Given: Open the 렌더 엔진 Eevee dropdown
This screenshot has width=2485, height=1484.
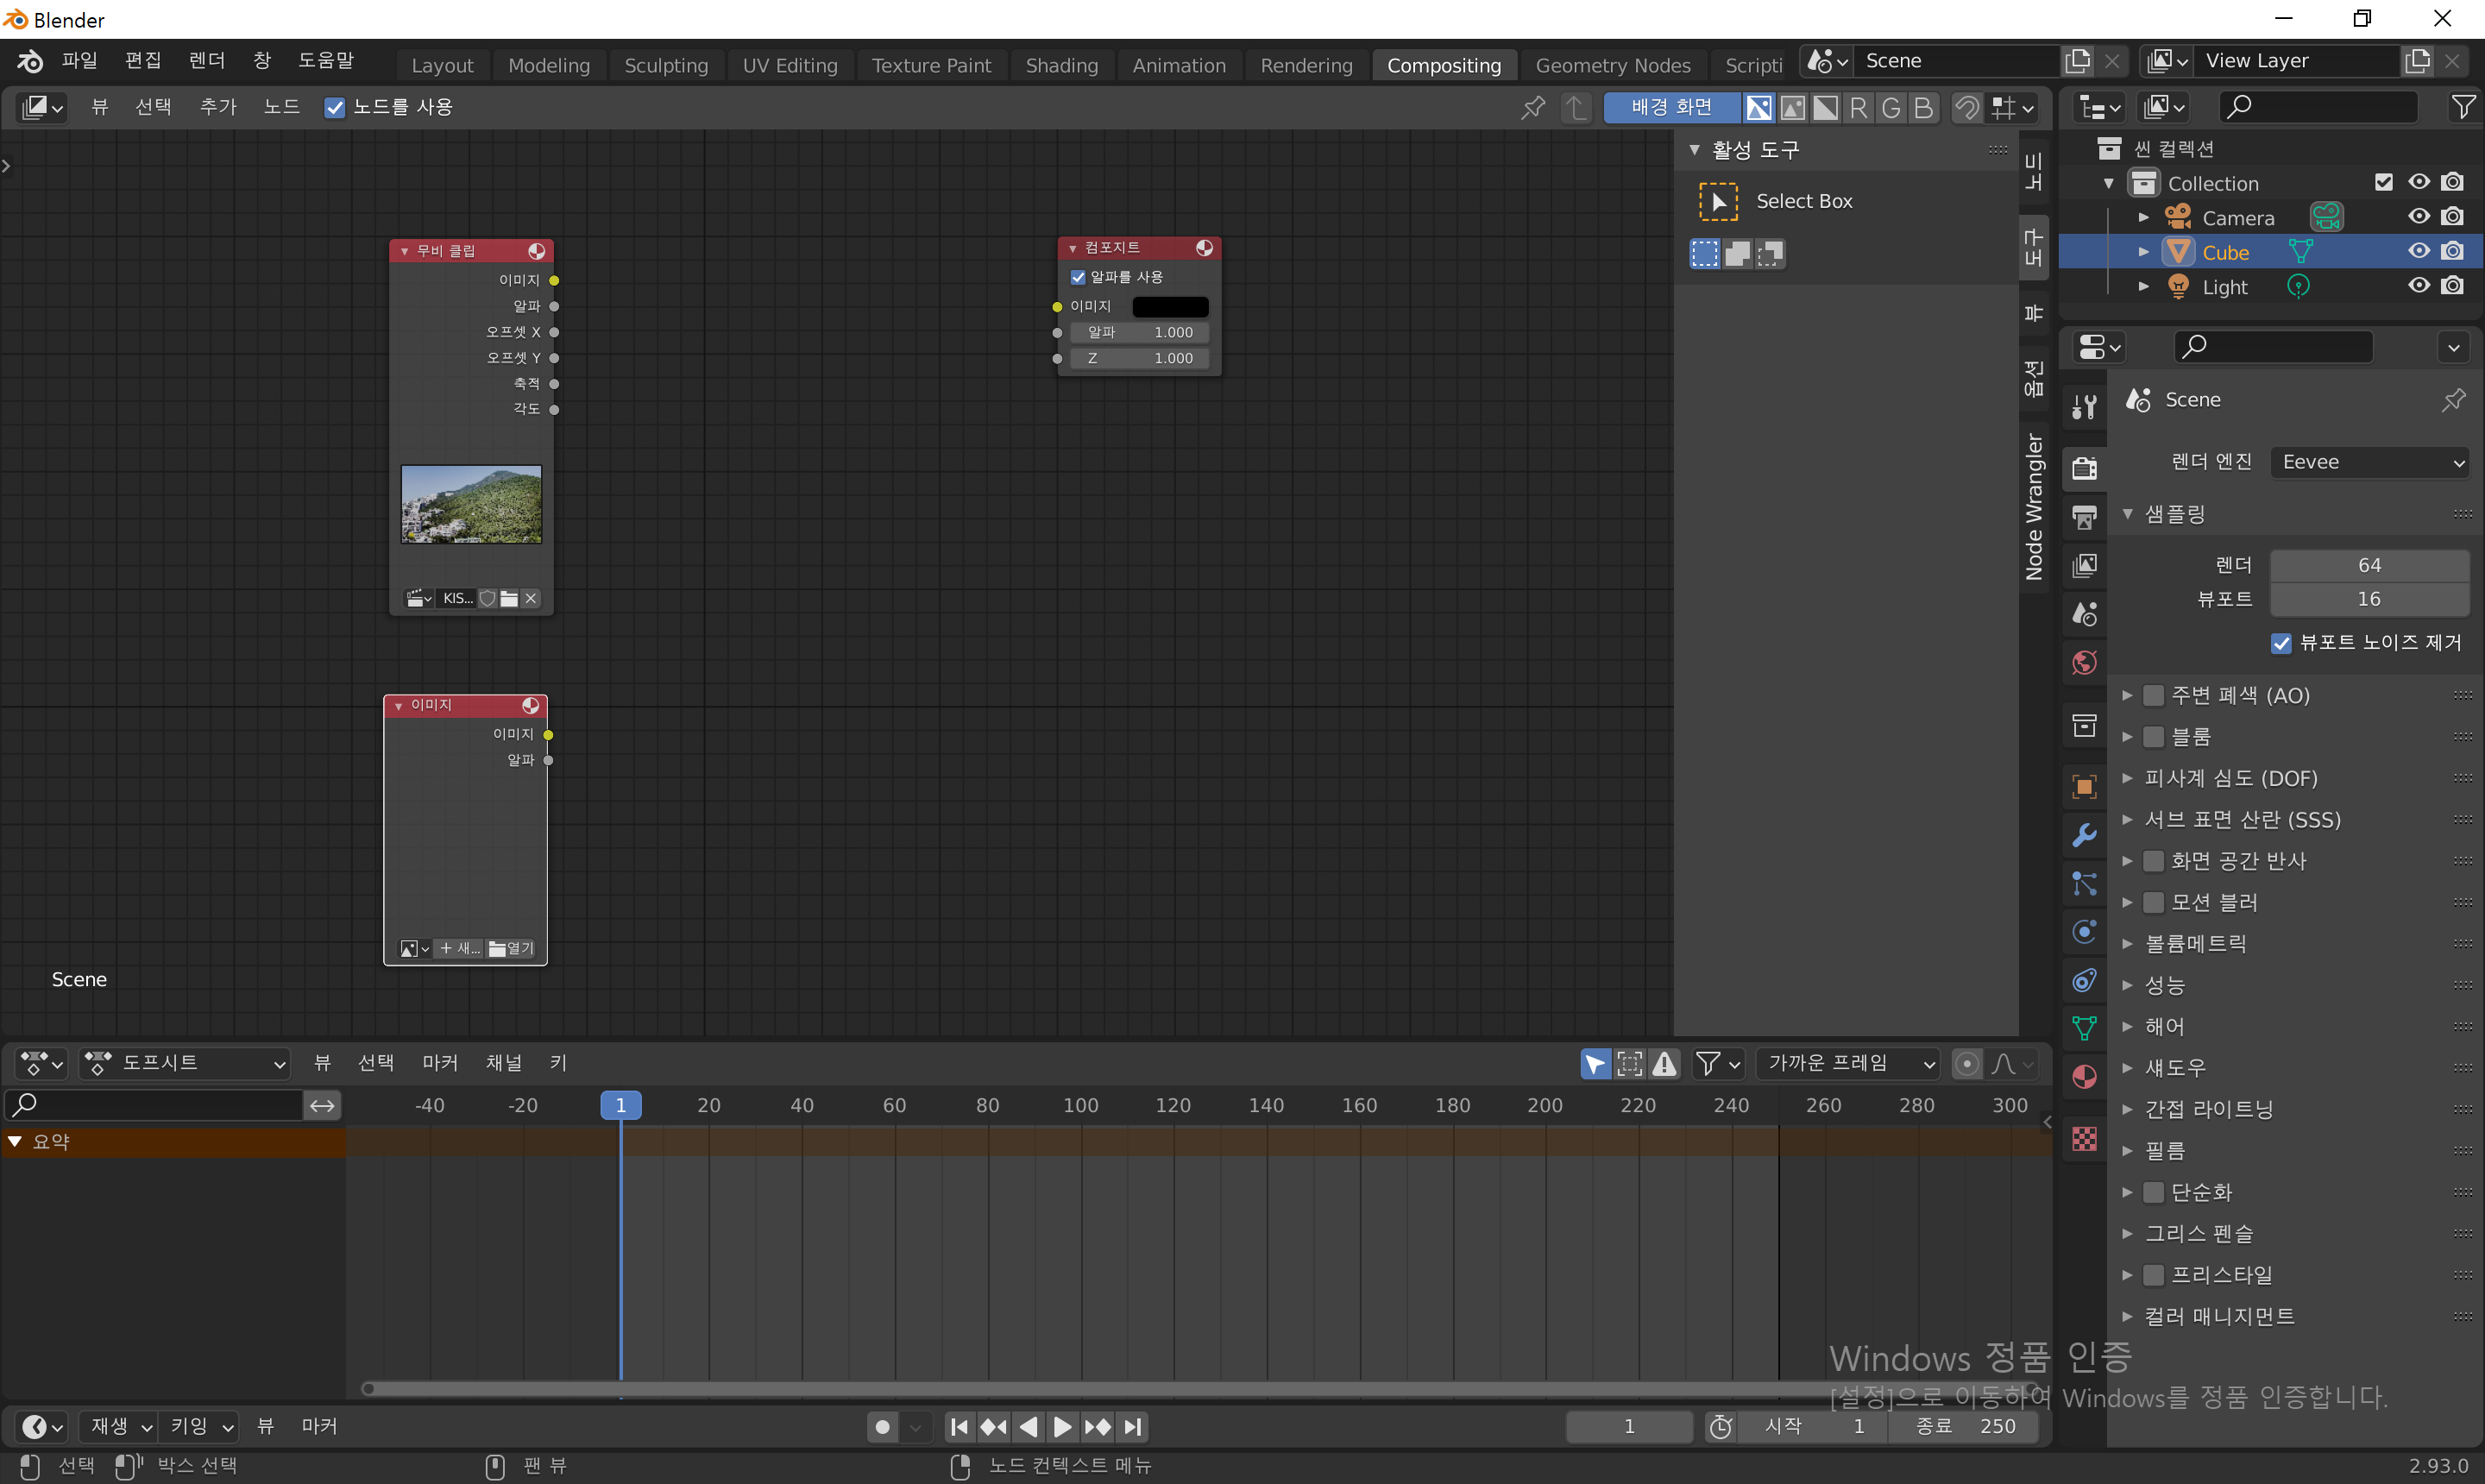Looking at the screenshot, I should click(x=2371, y=462).
